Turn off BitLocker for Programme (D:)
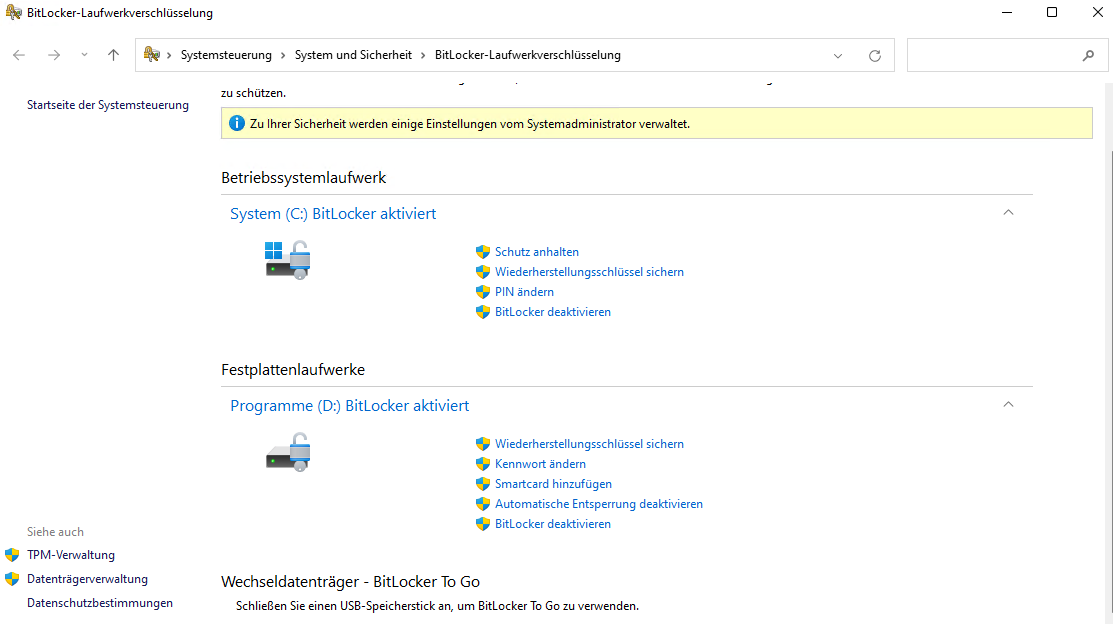Viewport: 1113px width, 624px height. click(x=552, y=523)
